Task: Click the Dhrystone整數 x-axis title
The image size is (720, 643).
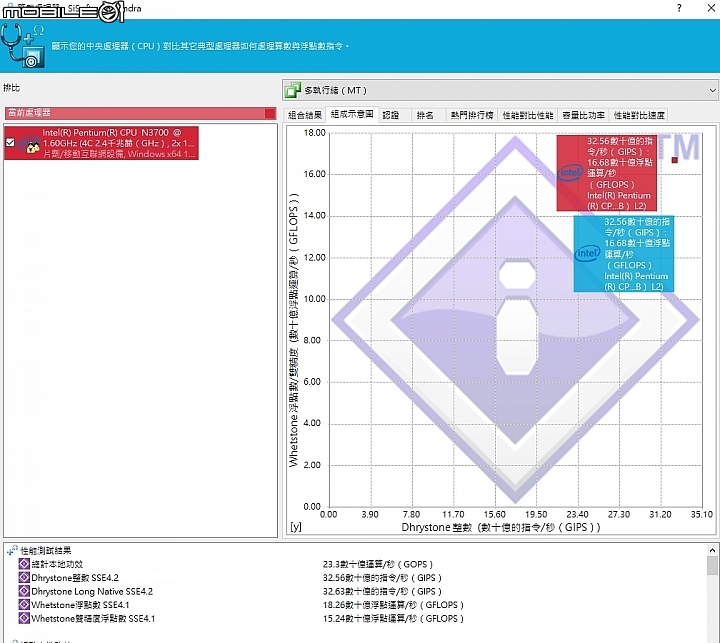Action: pyautogui.click(x=501, y=527)
